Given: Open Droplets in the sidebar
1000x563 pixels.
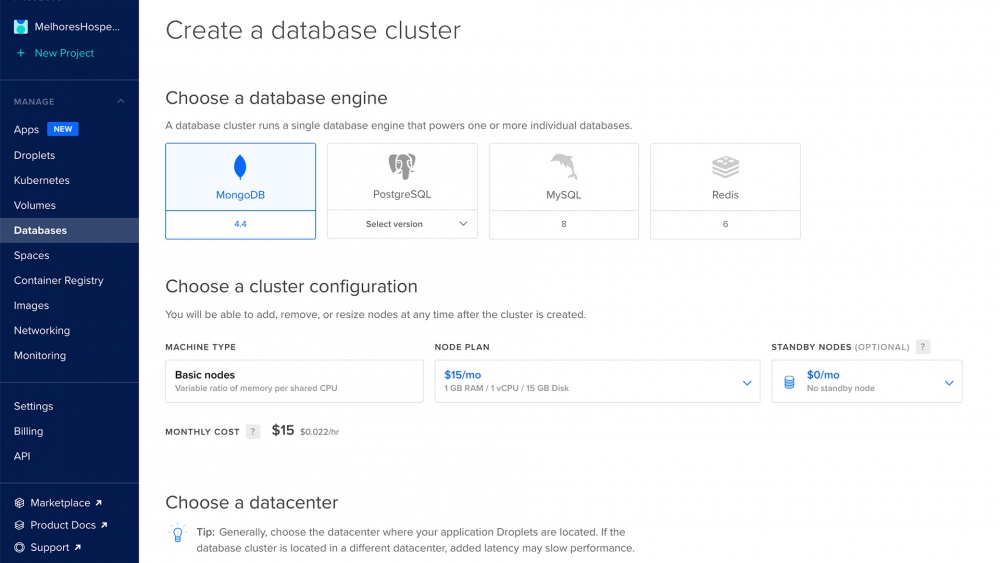Looking at the screenshot, I should coord(35,155).
